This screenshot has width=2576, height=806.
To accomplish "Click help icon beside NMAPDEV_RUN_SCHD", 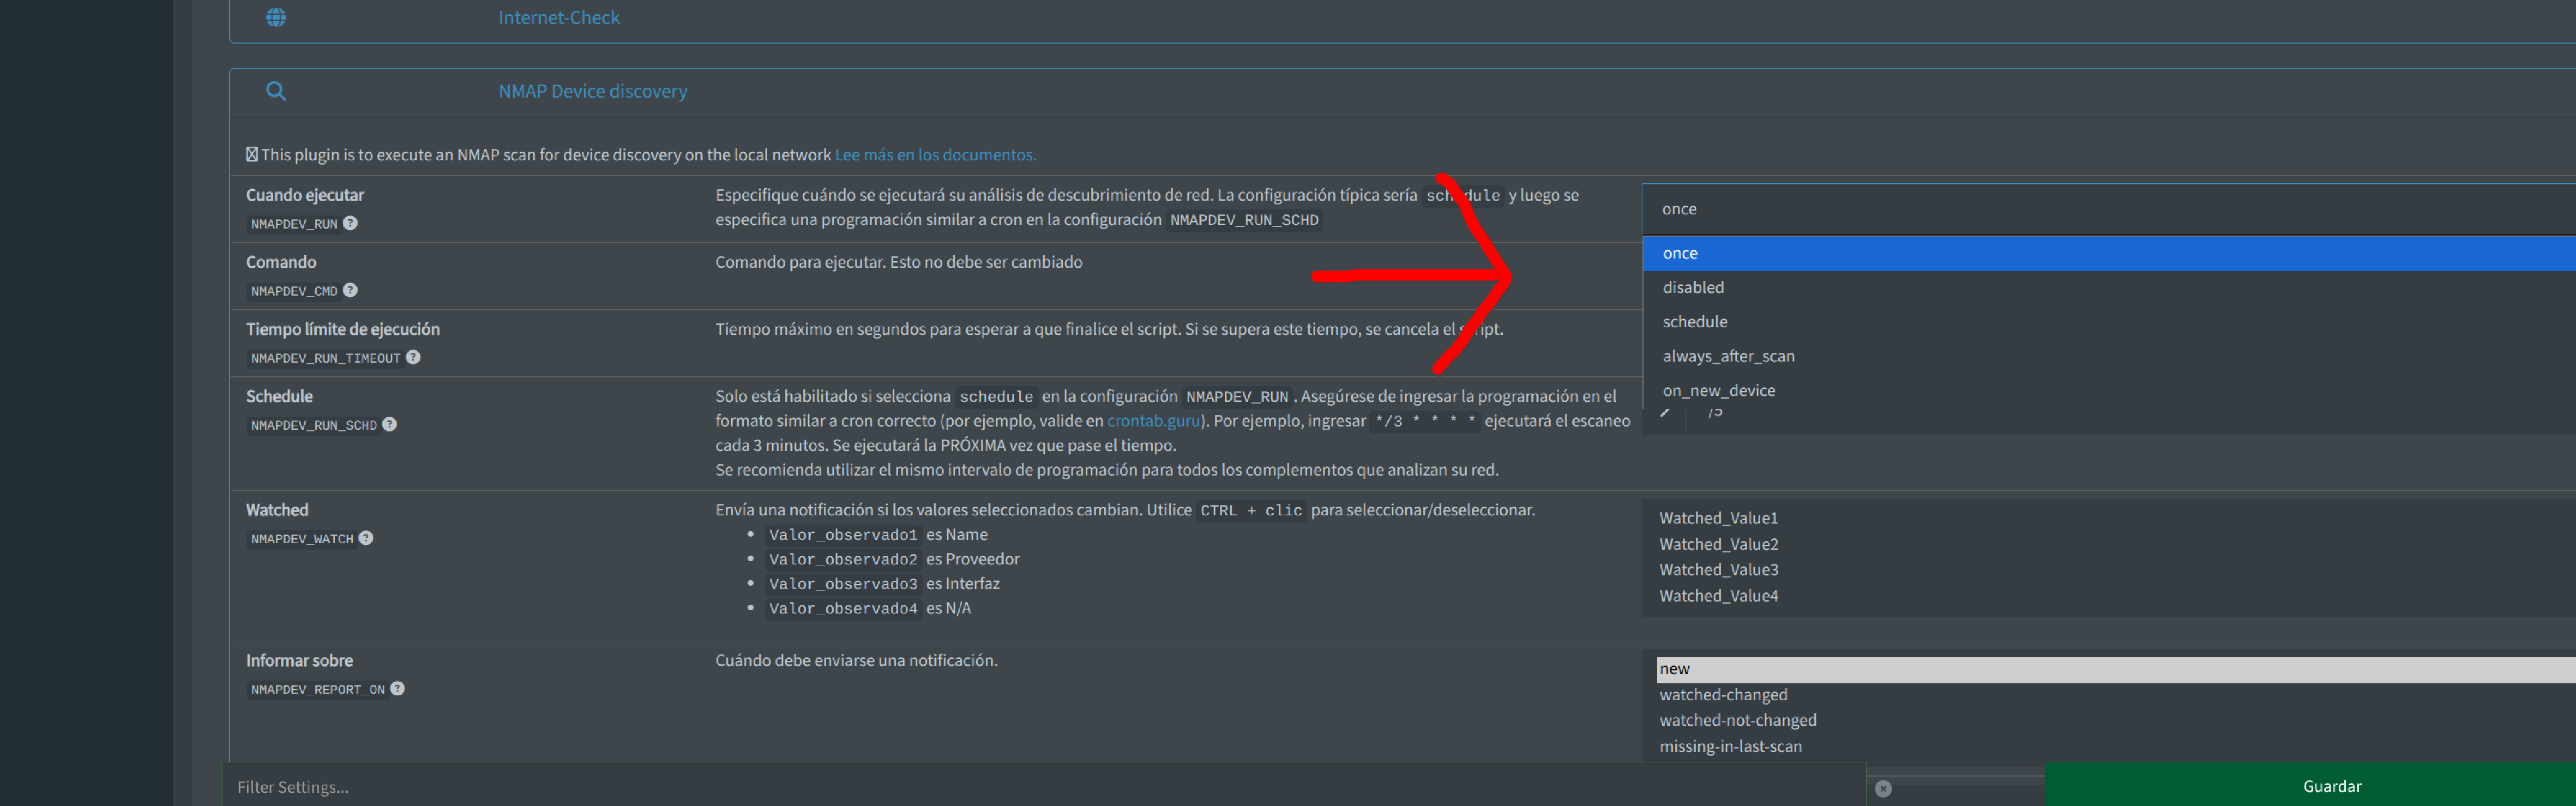I will point(390,424).
